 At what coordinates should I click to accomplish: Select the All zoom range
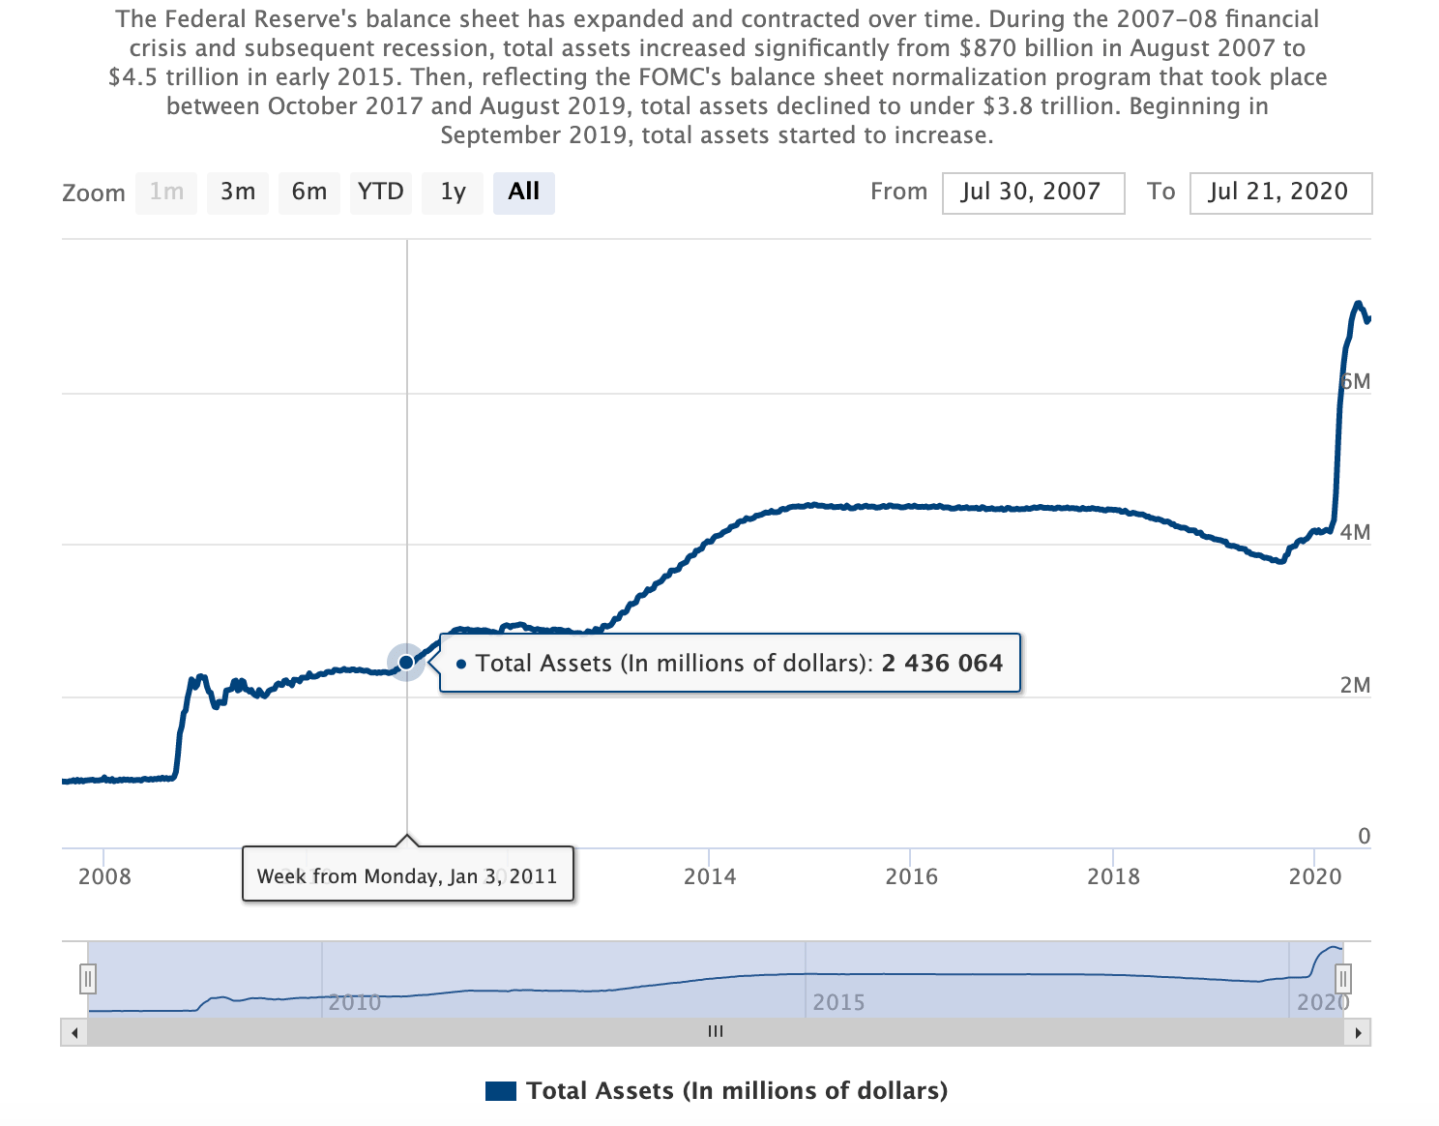pyautogui.click(x=523, y=192)
